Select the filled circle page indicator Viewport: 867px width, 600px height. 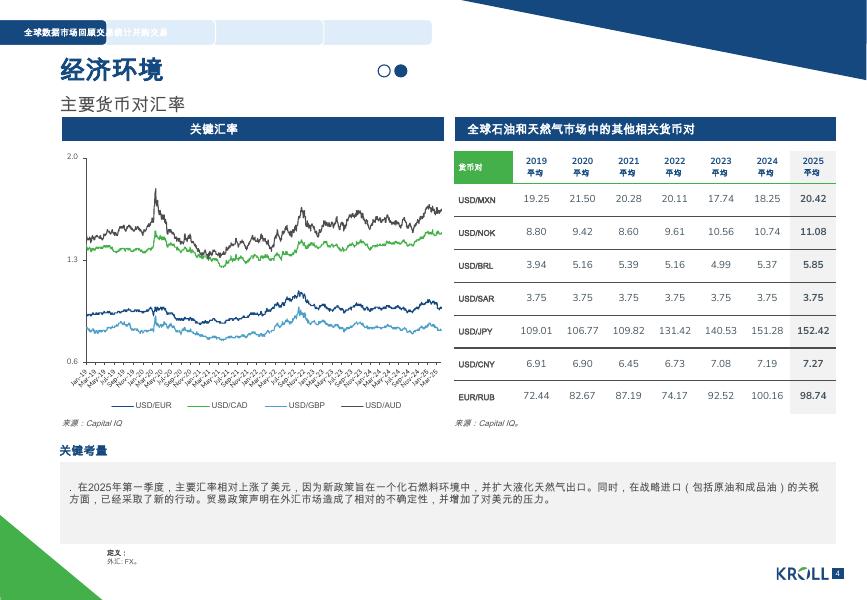(x=401, y=71)
